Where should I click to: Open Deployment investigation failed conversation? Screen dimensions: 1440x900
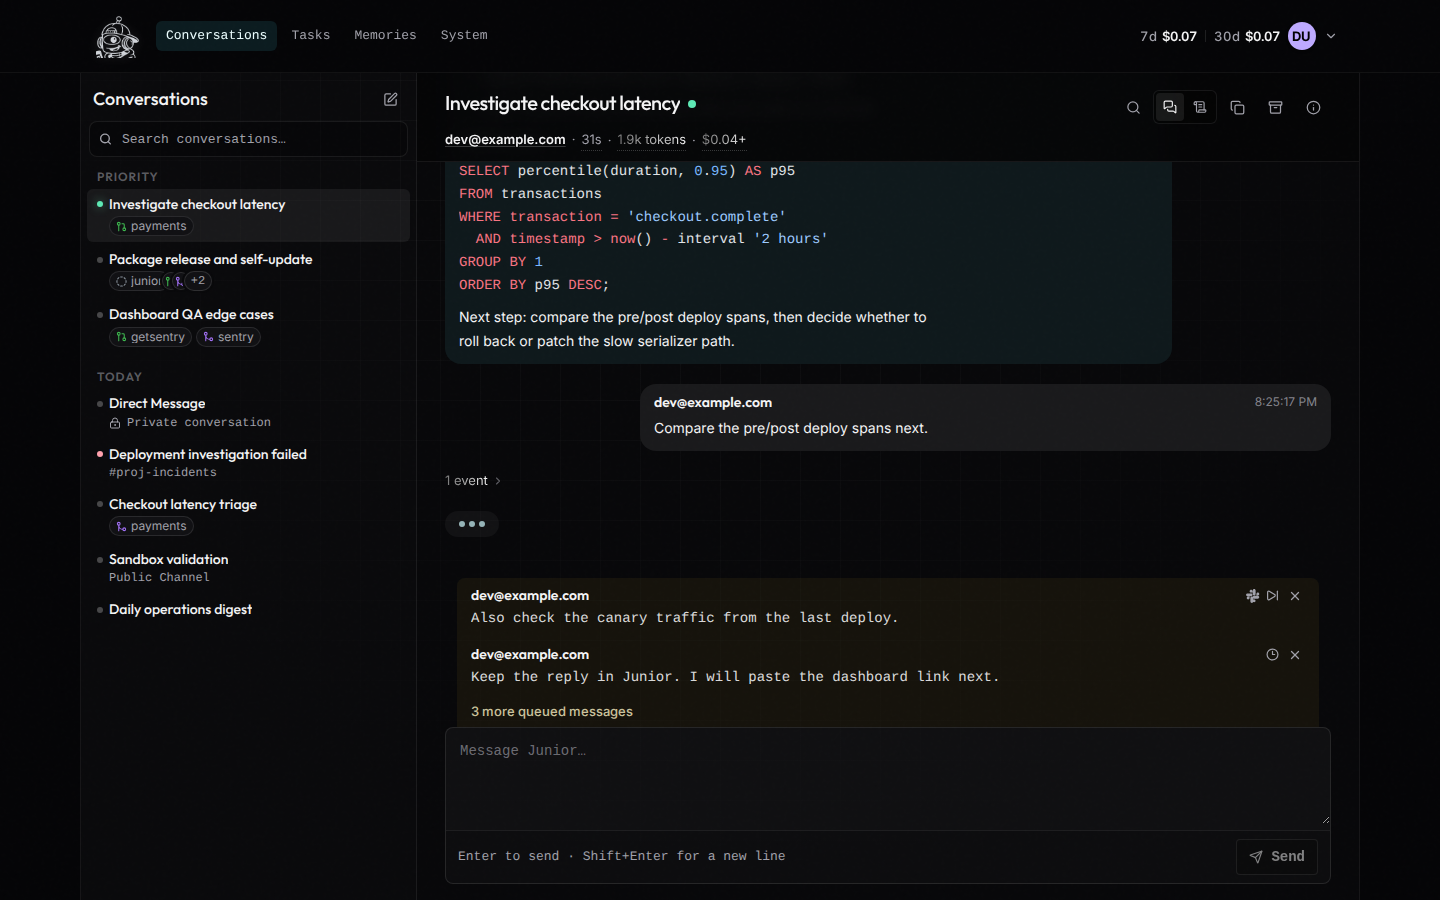click(248, 462)
